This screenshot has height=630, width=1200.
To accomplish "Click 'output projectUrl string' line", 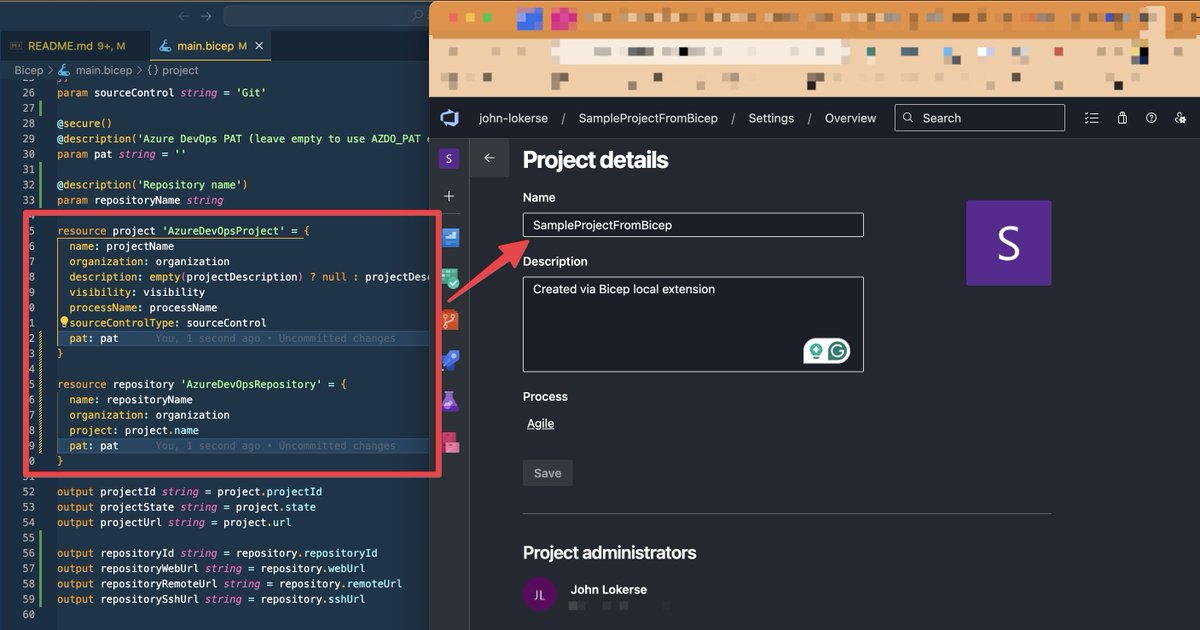I will pos(173,522).
